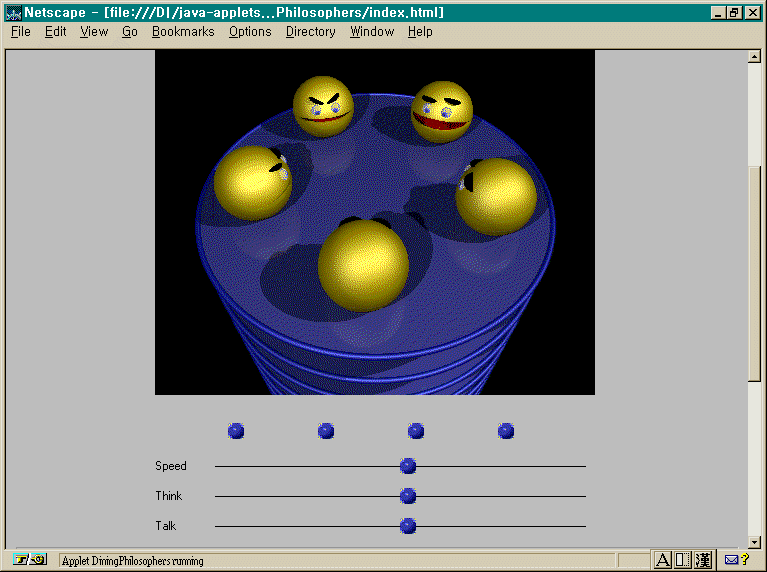Click the Speed slider knob
The image size is (767, 572).
408,466
